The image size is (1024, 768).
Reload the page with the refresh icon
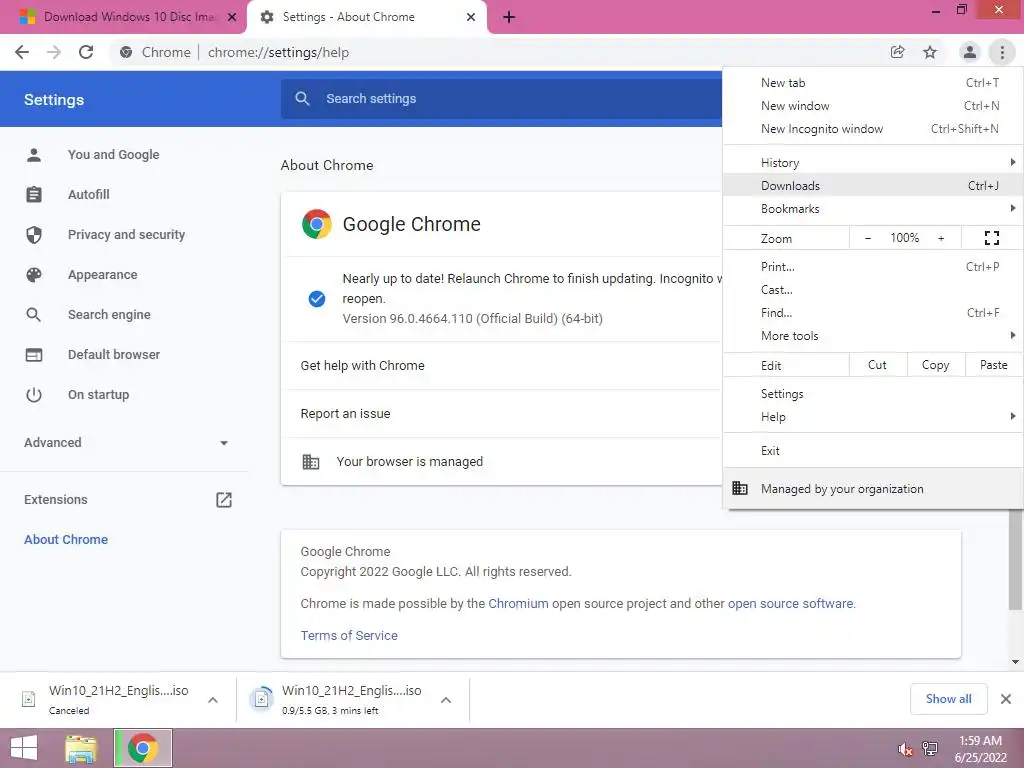coord(86,52)
